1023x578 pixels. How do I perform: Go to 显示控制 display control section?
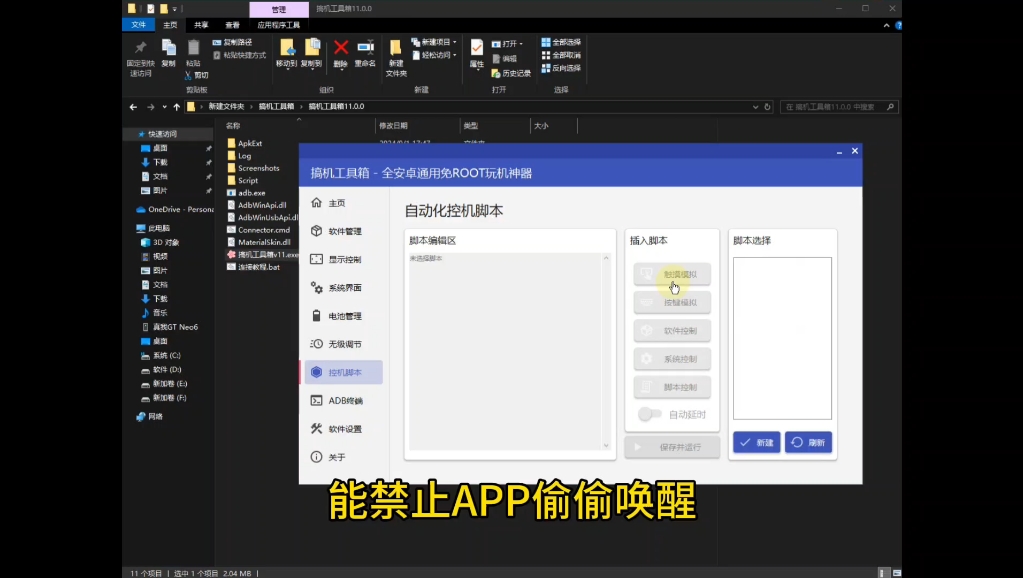tap(343, 259)
